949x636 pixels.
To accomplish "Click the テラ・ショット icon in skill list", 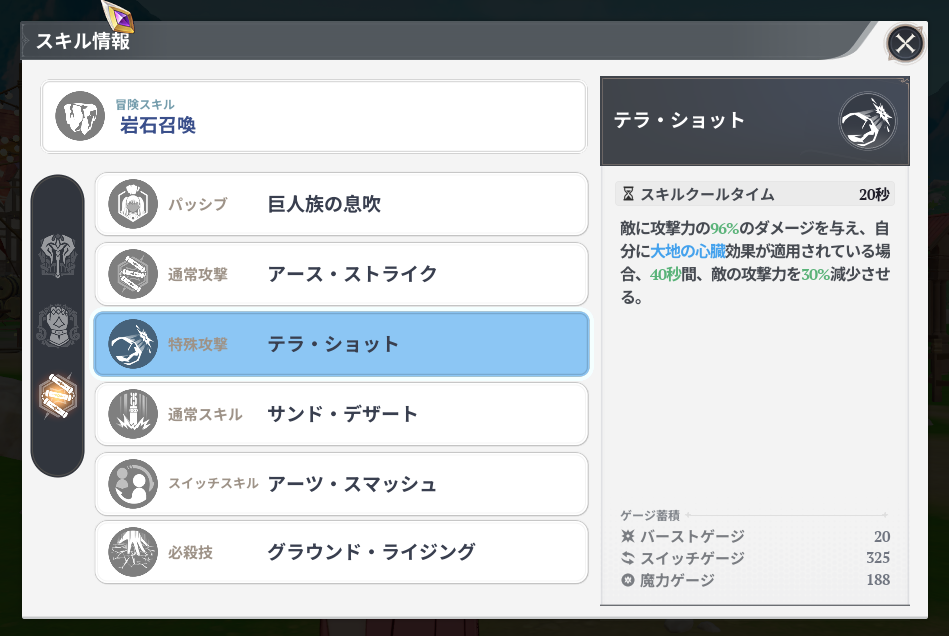I will point(133,344).
